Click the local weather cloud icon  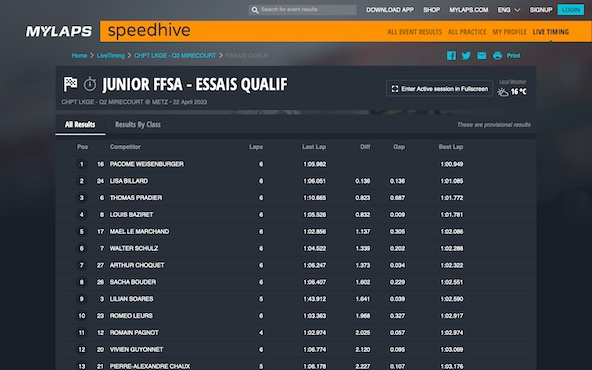[503, 92]
